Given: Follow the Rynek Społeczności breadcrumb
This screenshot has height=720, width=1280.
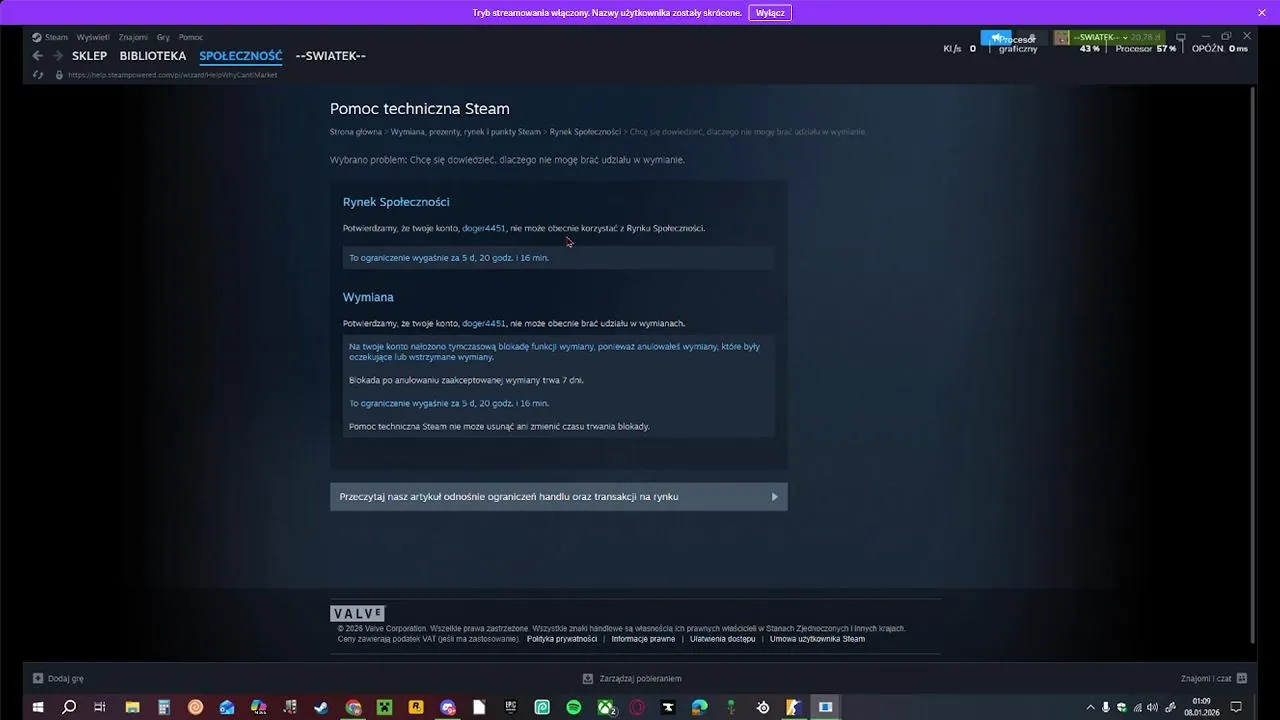Looking at the screenshot, I should (585, 132).
